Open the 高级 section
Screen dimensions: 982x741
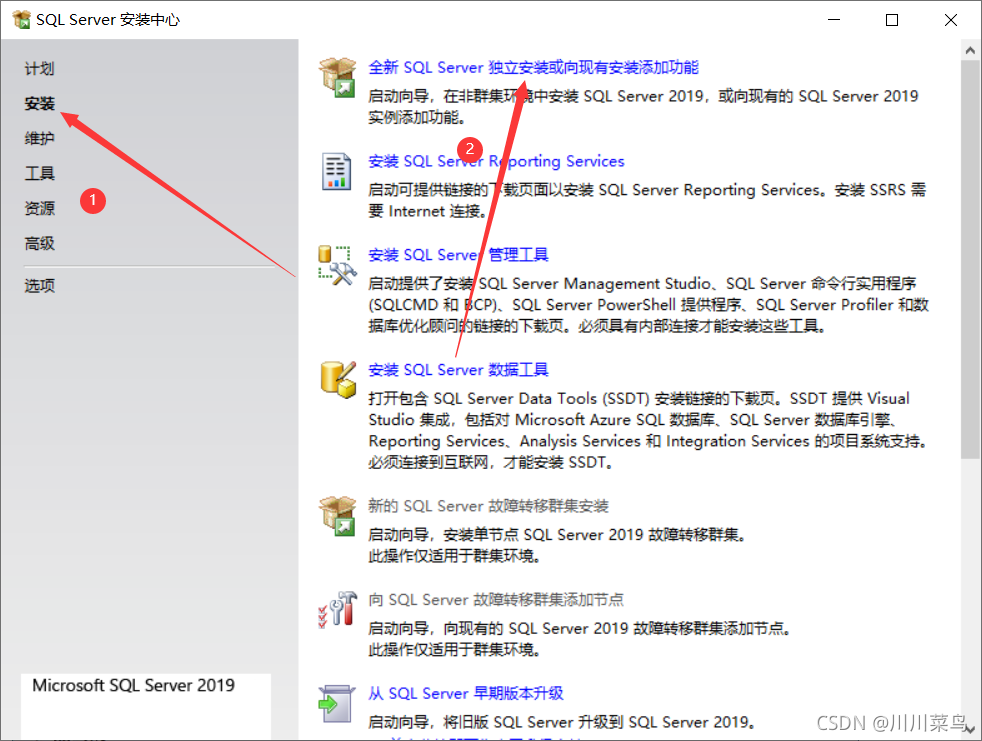[x=39, y=244]
